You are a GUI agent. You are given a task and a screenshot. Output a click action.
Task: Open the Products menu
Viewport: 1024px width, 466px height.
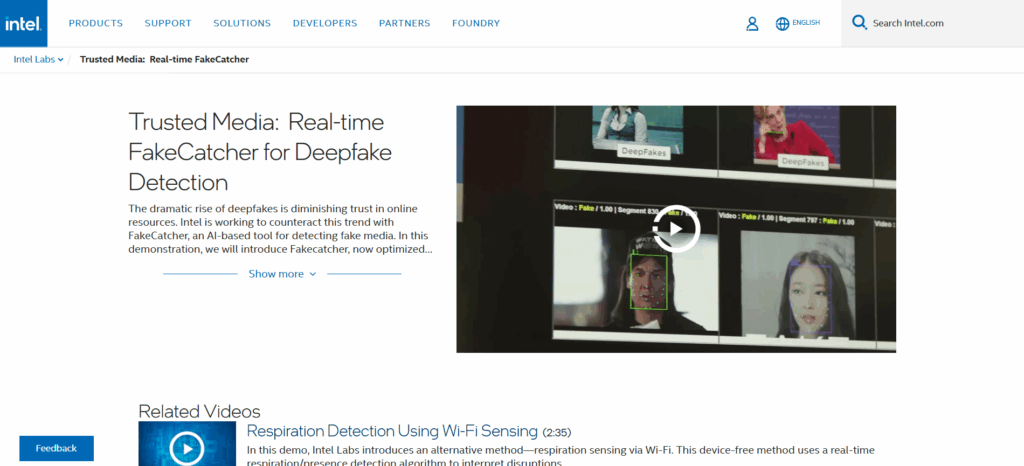pyautogui.click(x=96, y=23)
